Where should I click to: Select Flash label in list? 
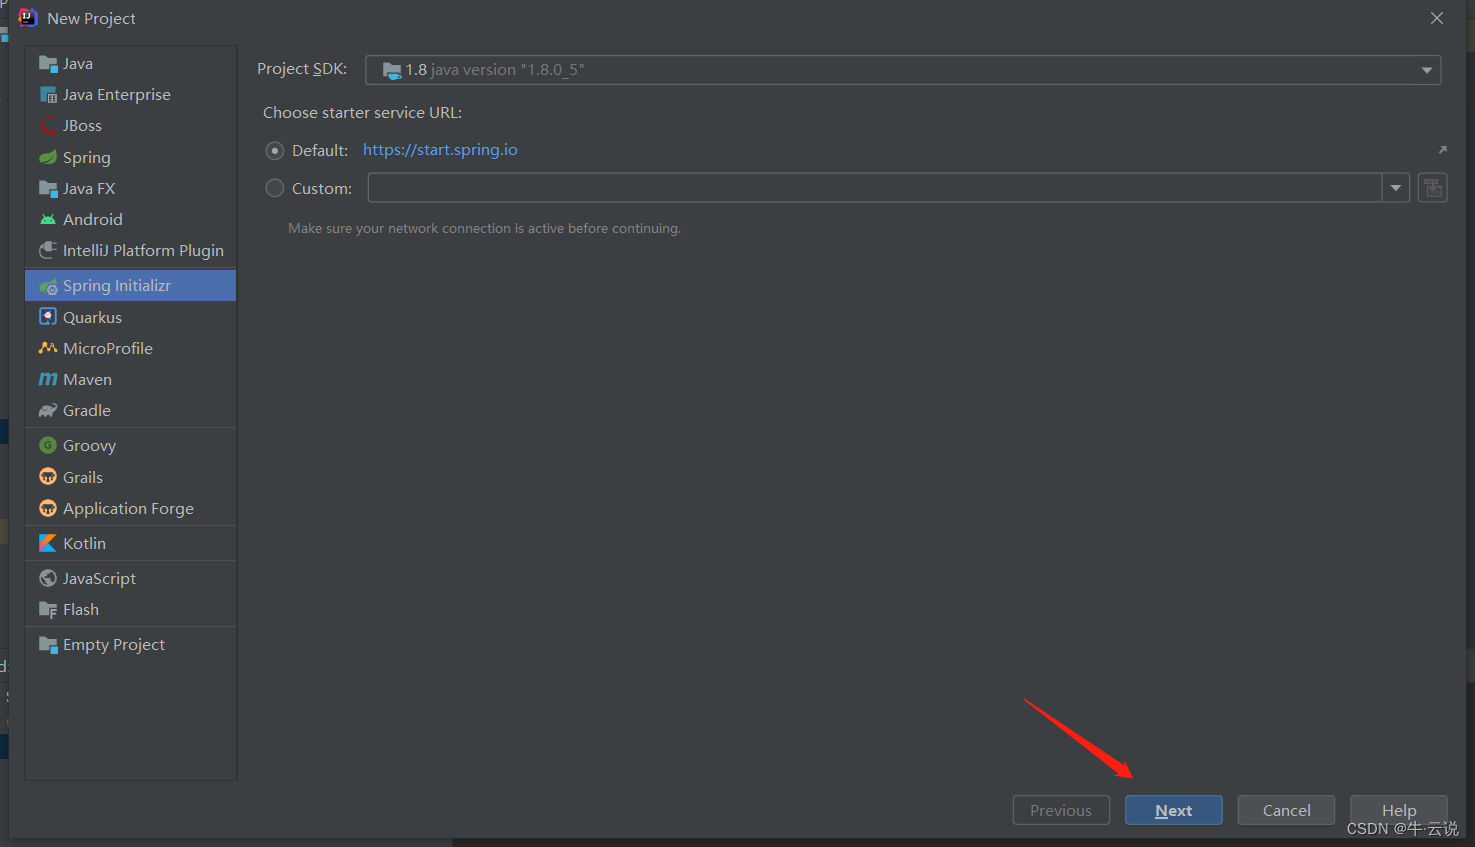click(x=81, y=610)
